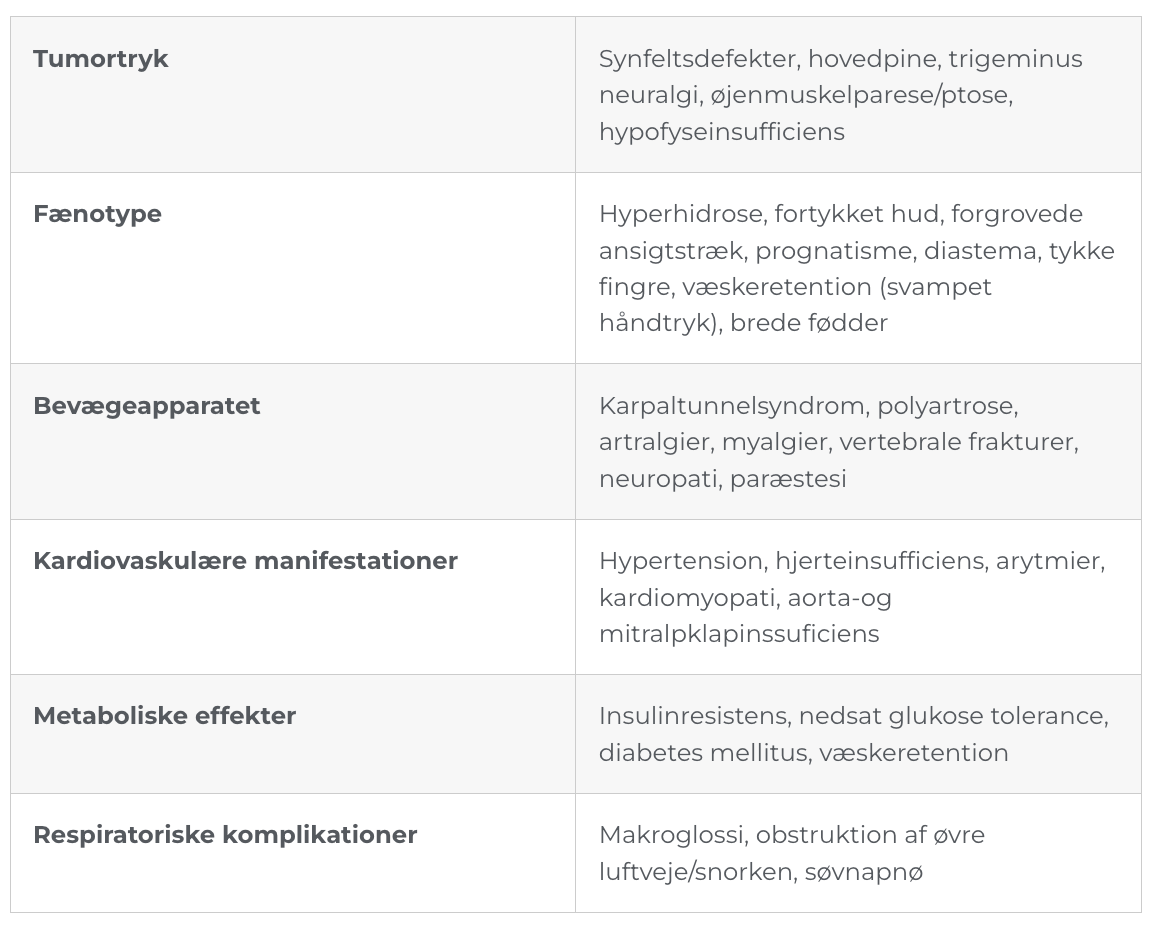Click the Synfeltsdefekter description text
The width and height of the screenshot is (1166, 930).
(x=840, y=95)
